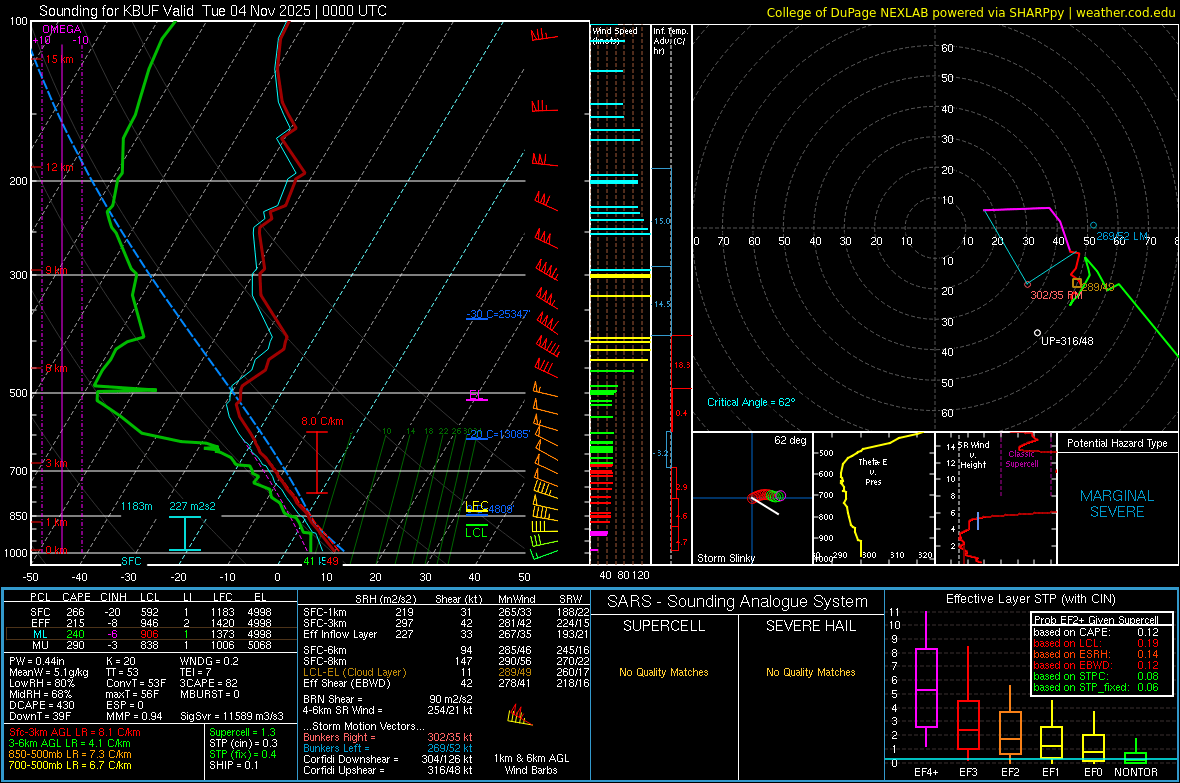Select the 'Eff Shear (EBWD)' row
Viewport: 1180px width, 783px height.
tap(446, 684)
